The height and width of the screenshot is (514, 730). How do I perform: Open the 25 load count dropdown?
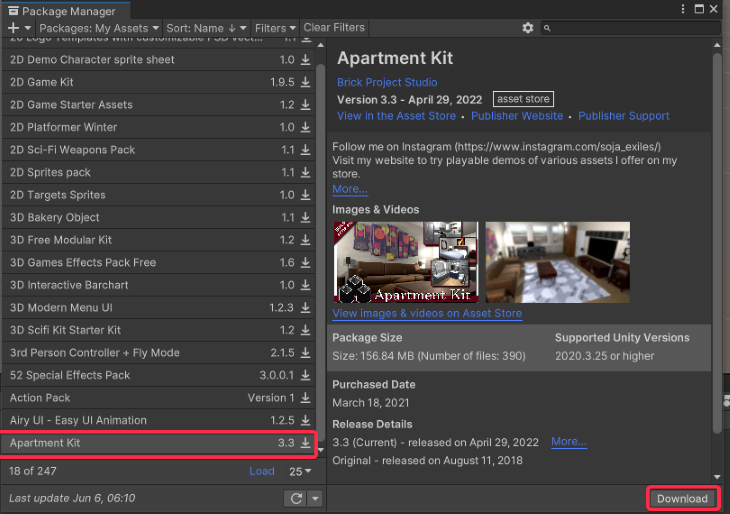click(x=300, y=471)
